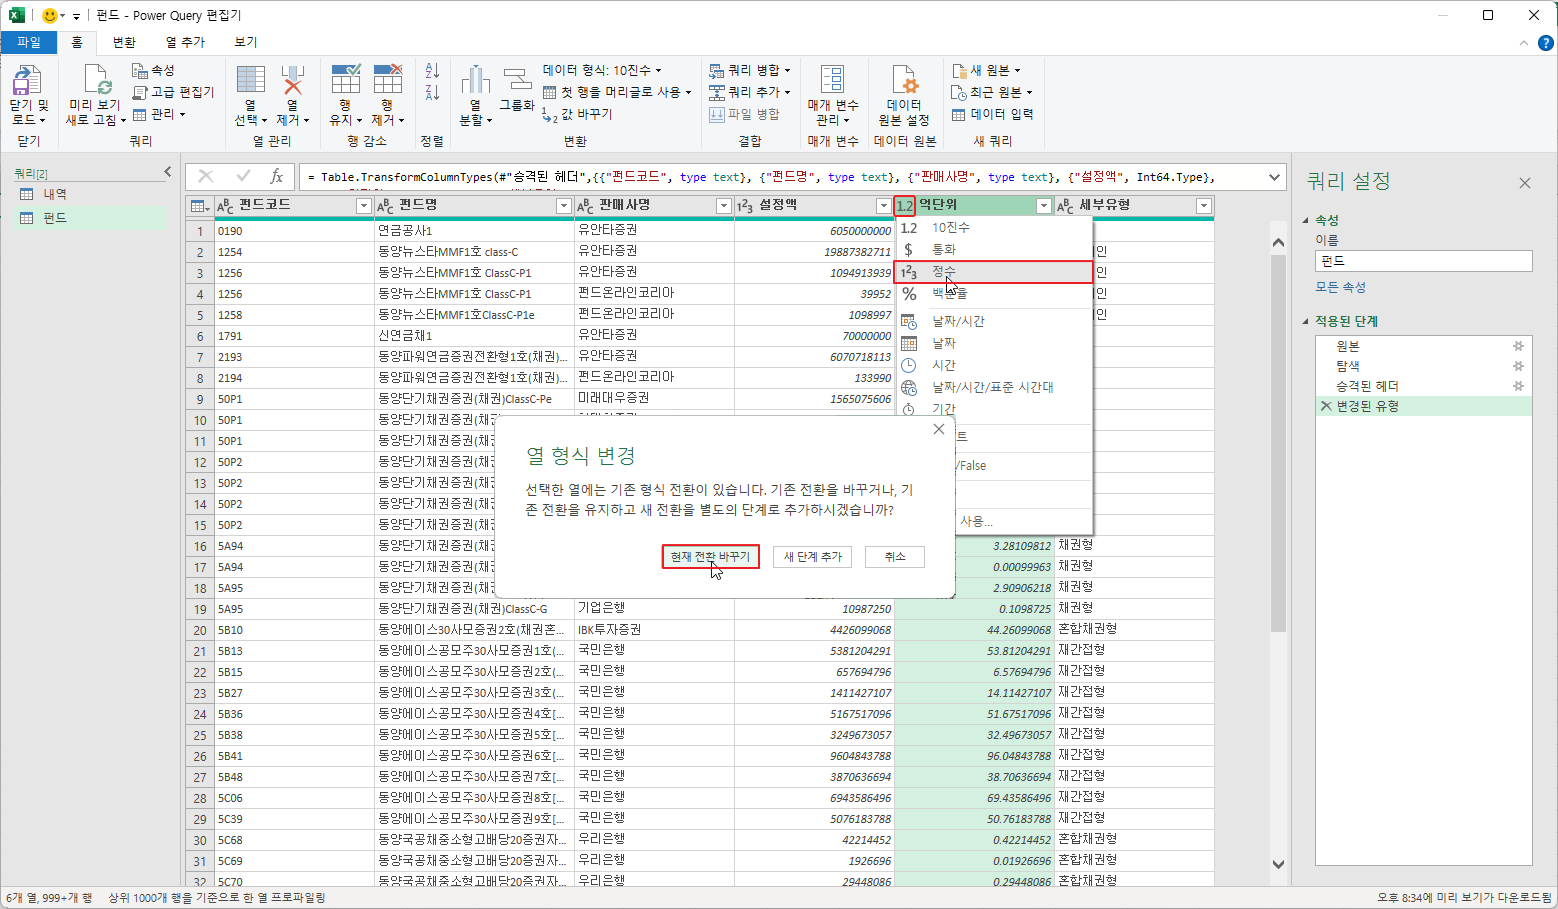Click the ABC type icon of 펀드코드 column
This screenshot has width=1558, height=909.
[x=225, y=205]
